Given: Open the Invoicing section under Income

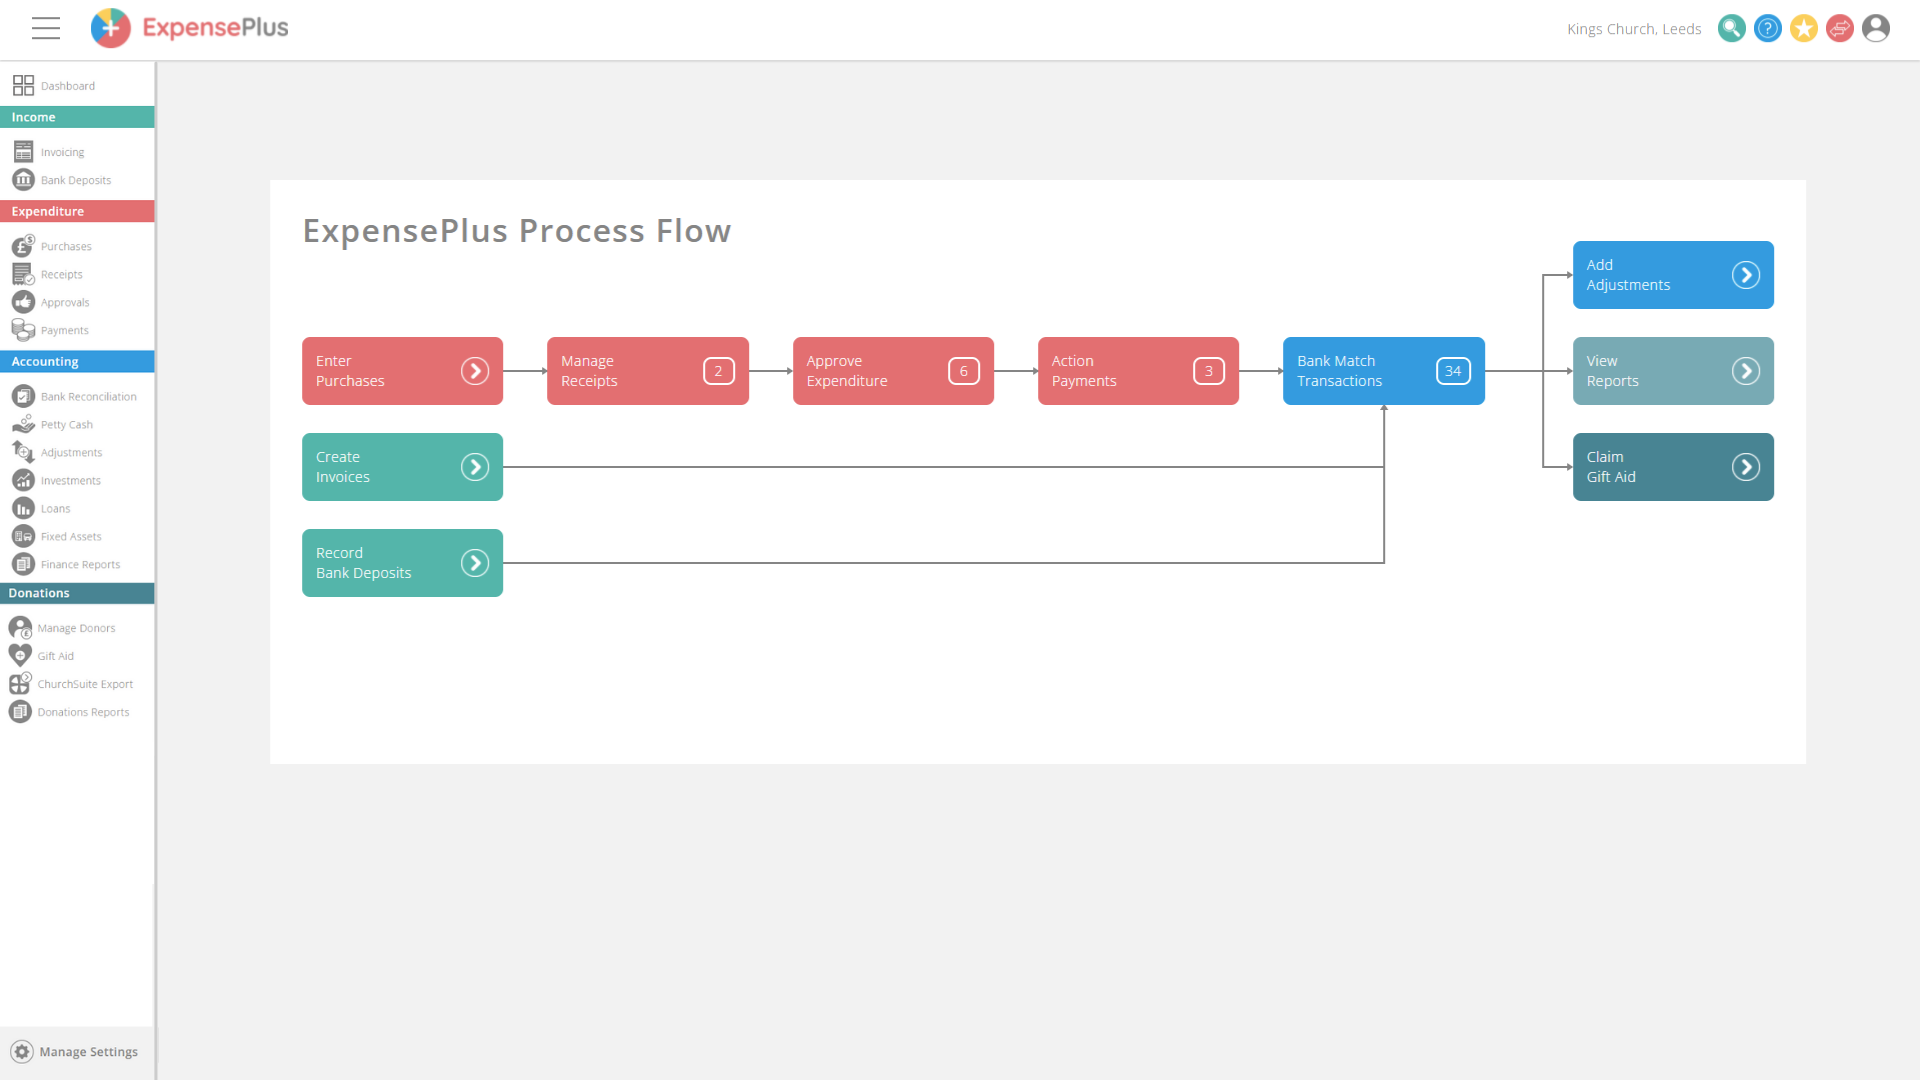Looking at the screenshot, I should (x=24, y=151).
